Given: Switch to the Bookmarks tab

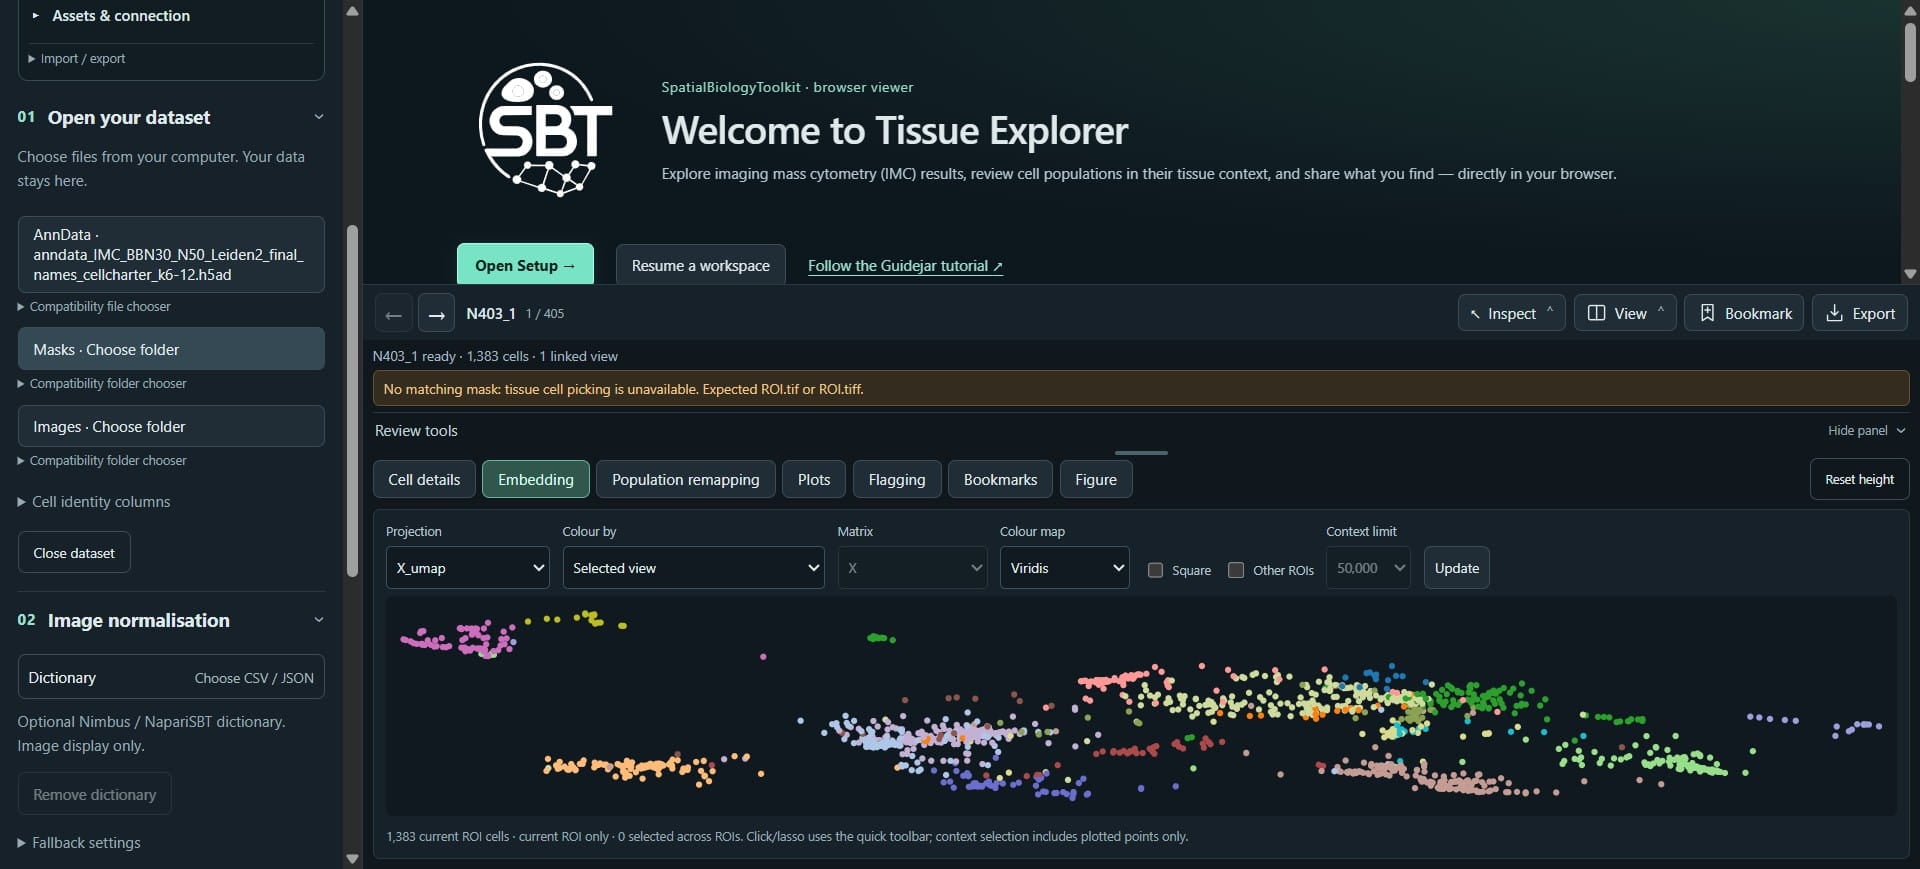Looking at the screenshot, I should point(1000,480).
